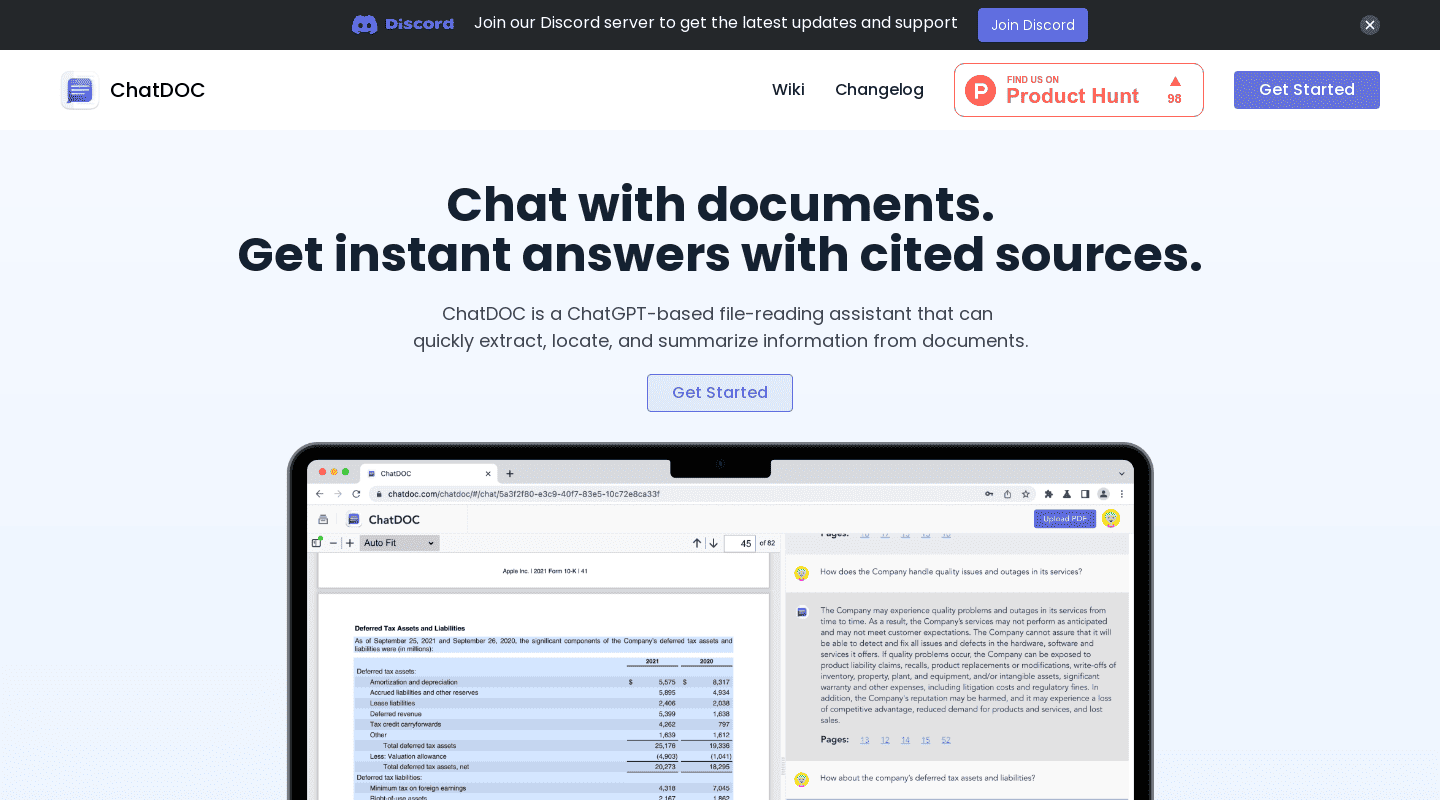The height and width of the screenshot is (800, 1440).
Task: Click the Join Discord button
Action: [x=1033, y=25]
